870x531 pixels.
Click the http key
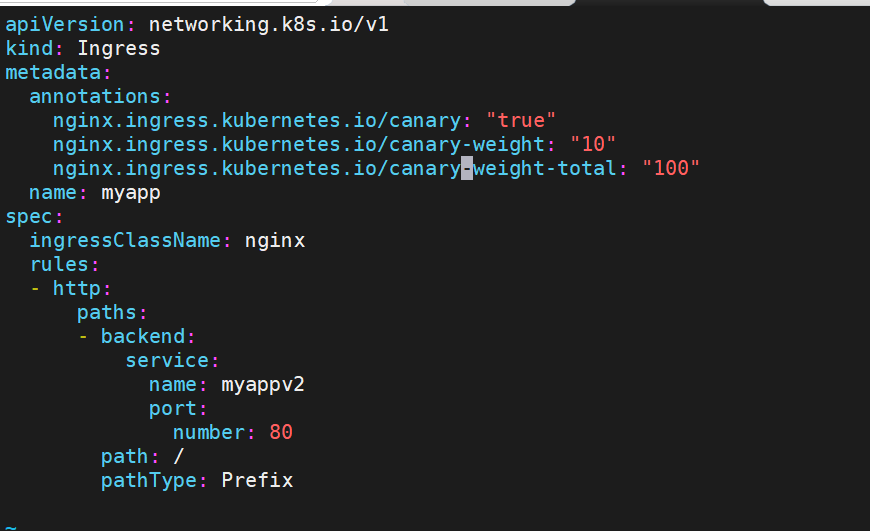(77, 289)
